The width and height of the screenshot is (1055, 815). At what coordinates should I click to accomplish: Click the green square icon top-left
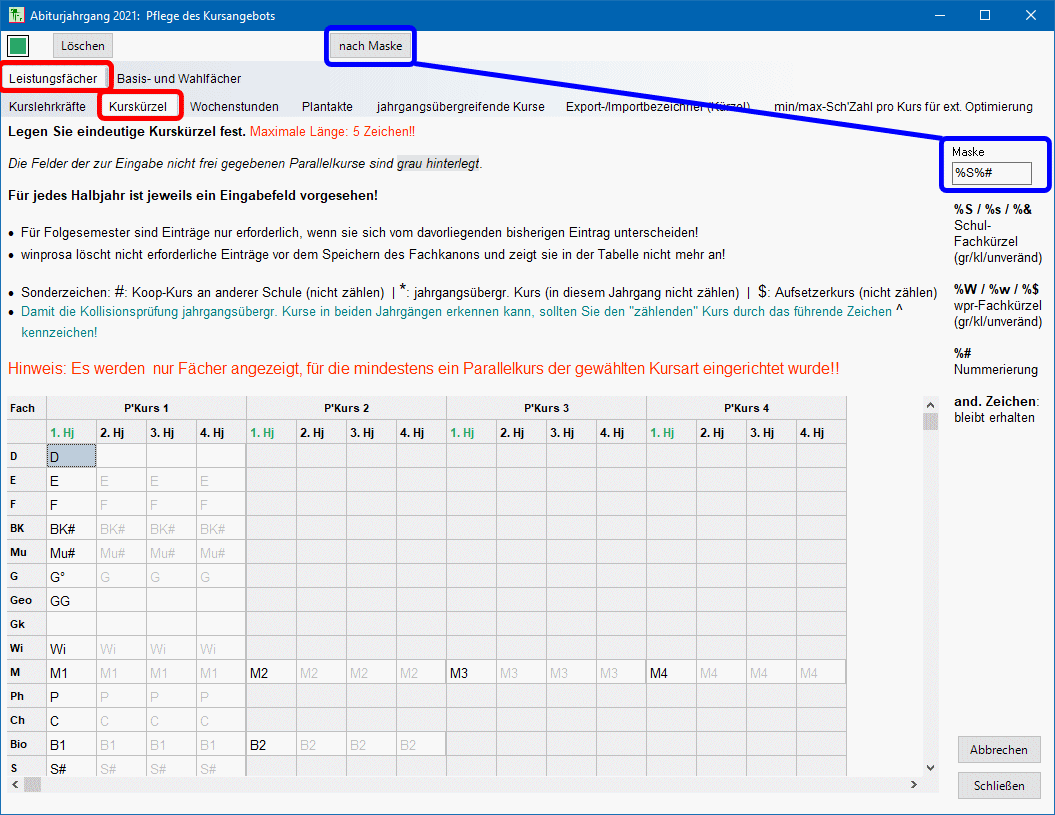pos(18,46)
